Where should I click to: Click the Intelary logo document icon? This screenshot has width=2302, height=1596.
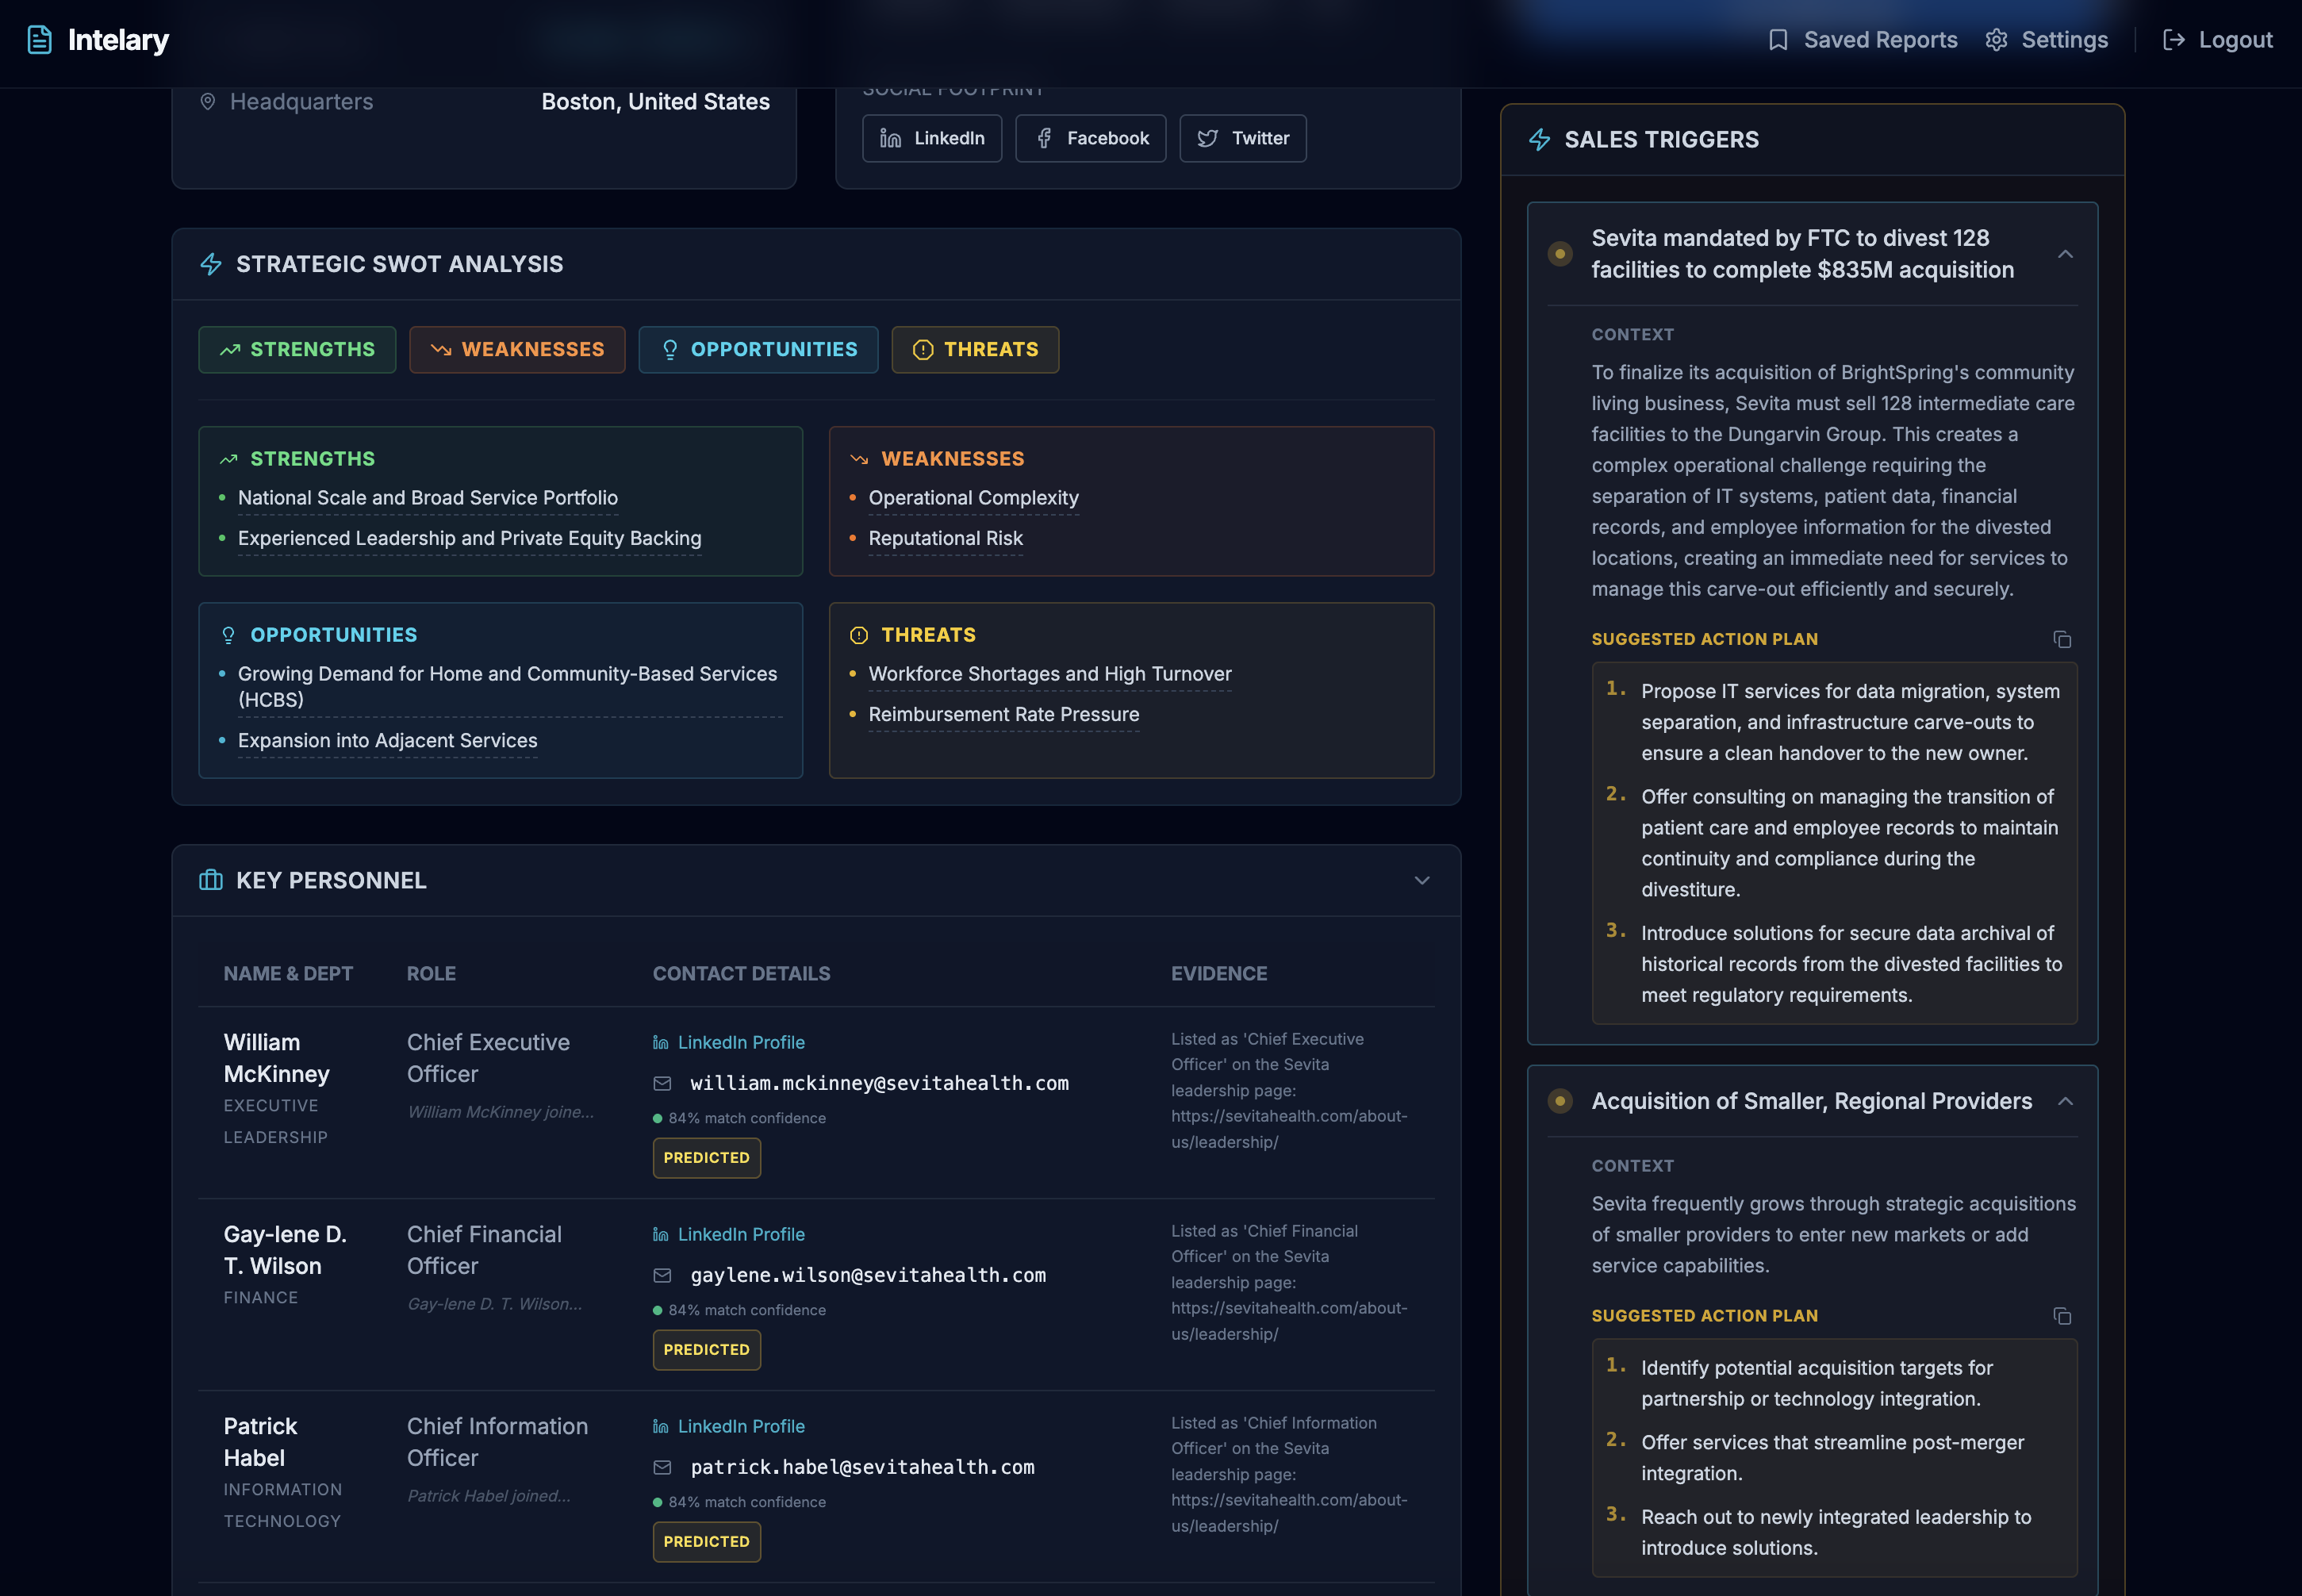pyautogui.click(x=39, y=40)
